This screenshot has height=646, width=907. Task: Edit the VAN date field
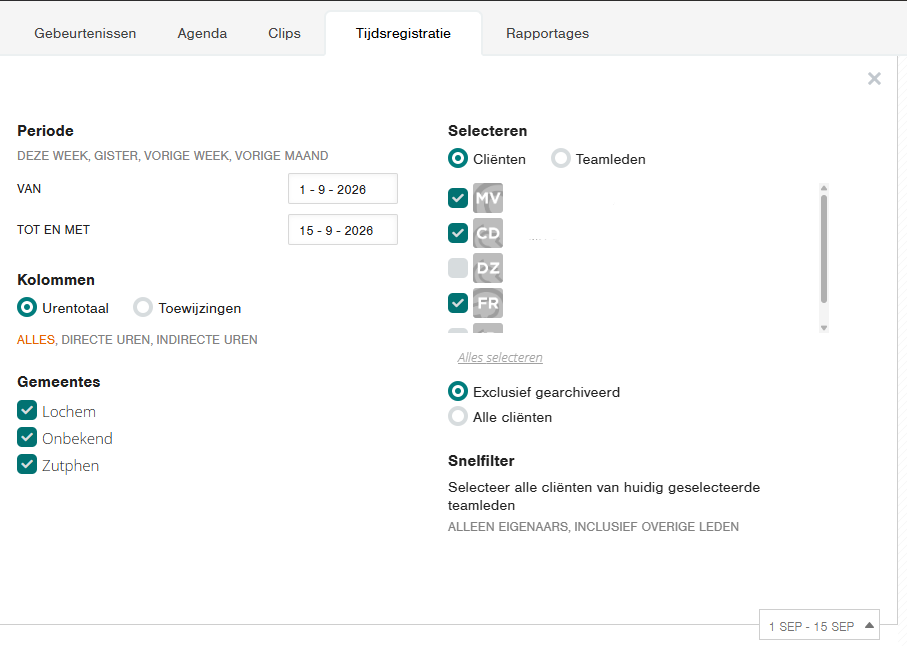(342, 189)
